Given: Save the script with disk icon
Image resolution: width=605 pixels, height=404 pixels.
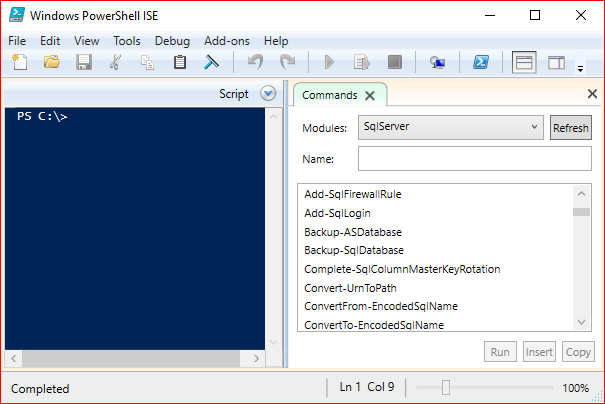Looking at the screenshot, I should tap(84, 62).
